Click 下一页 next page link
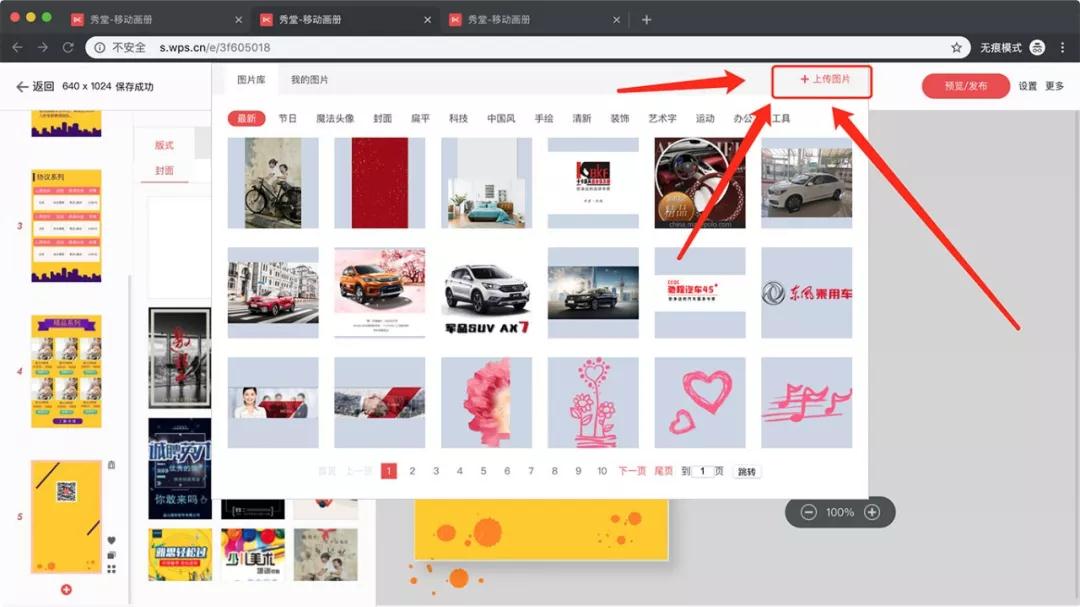 pyautogui.click(x=632, y=471)
